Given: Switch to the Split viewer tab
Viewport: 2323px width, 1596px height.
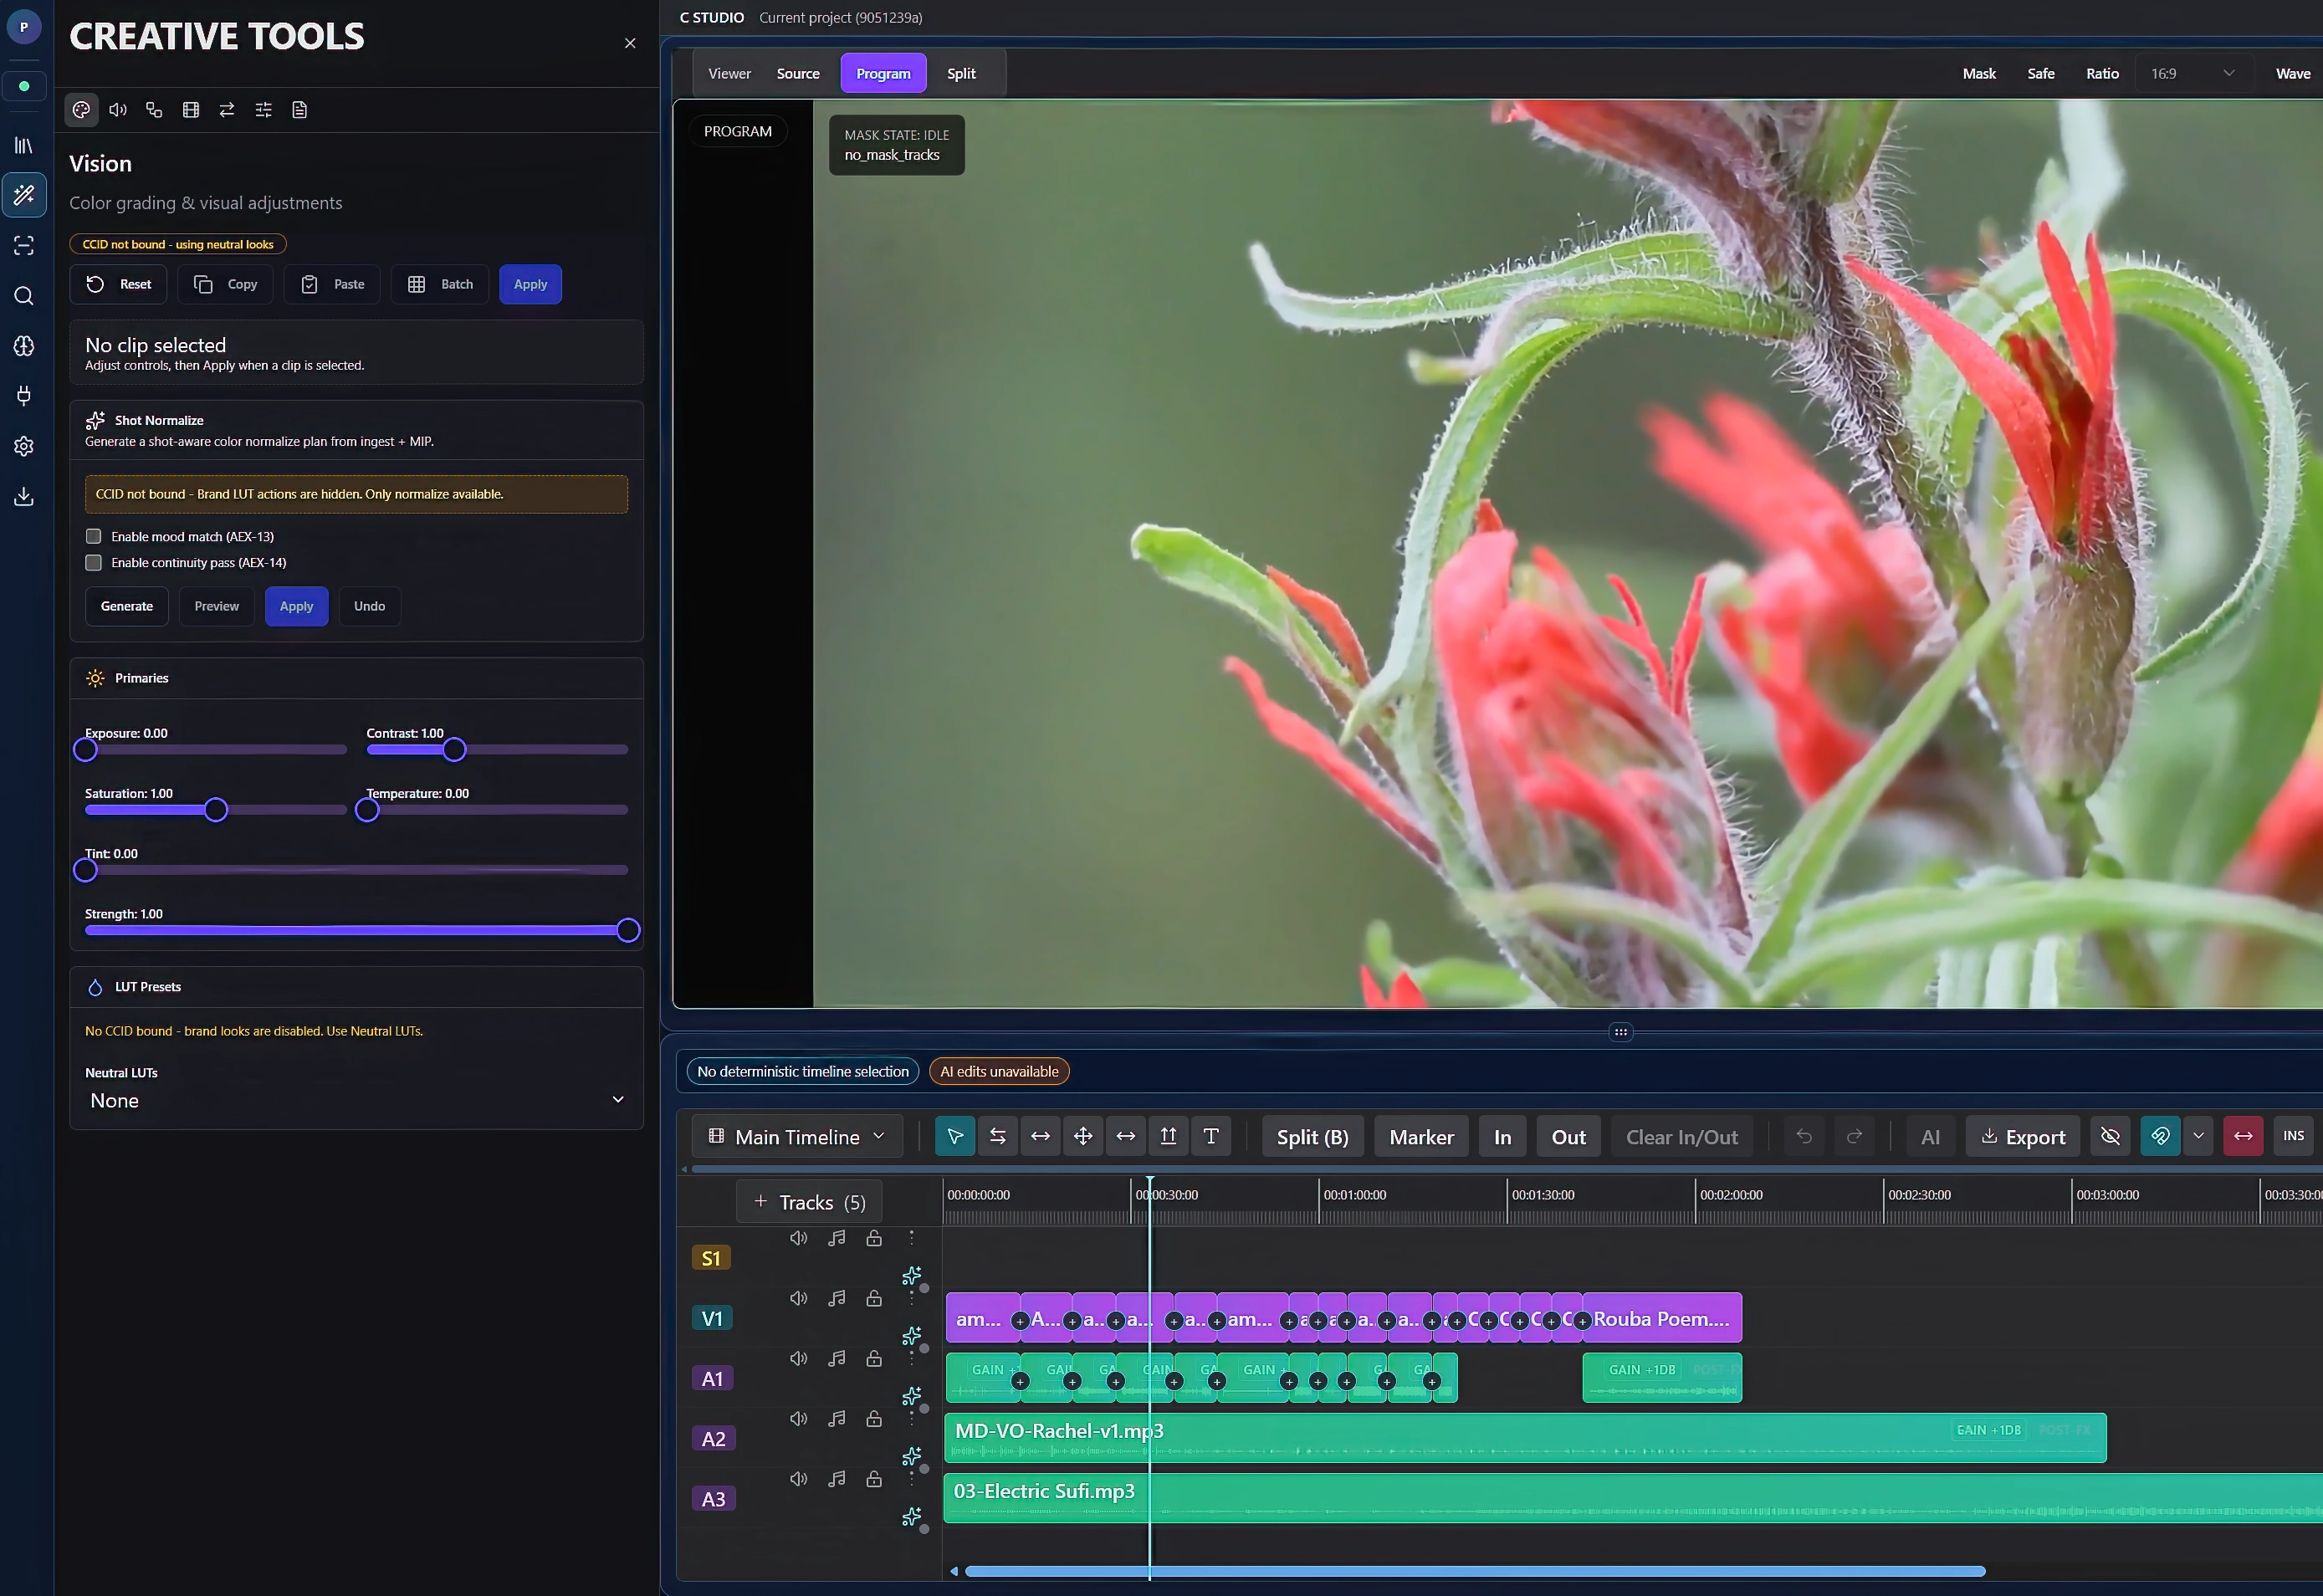Looking at the screenshot, I should pos(960,74).
